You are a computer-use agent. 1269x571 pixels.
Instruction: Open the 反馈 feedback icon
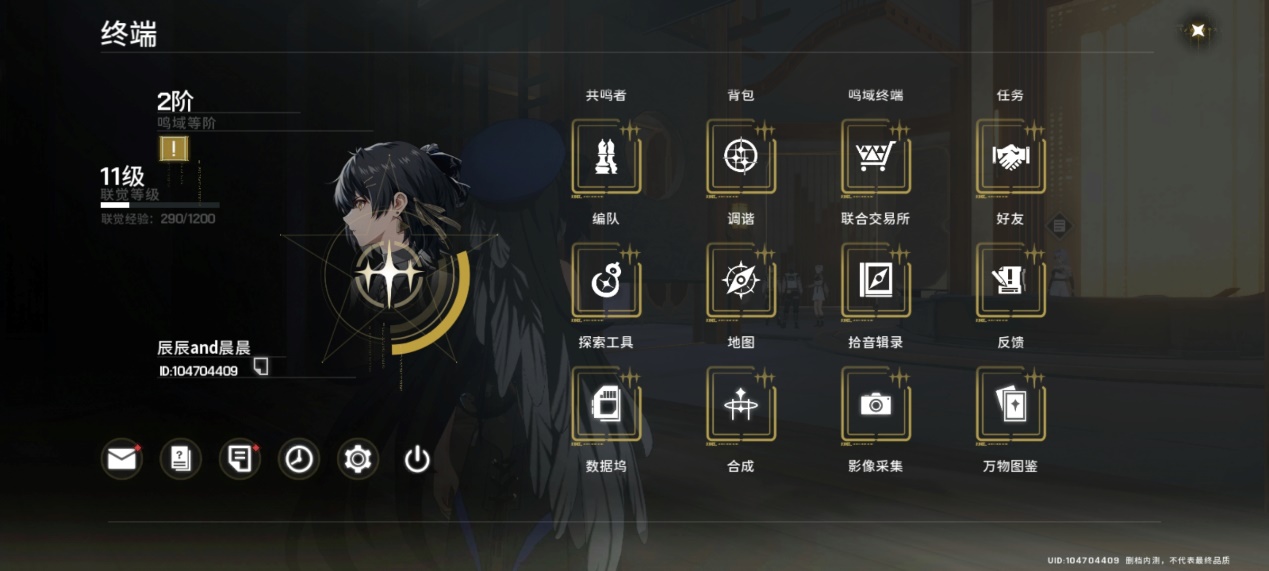pyautogui.click(x=1011, y=281)
